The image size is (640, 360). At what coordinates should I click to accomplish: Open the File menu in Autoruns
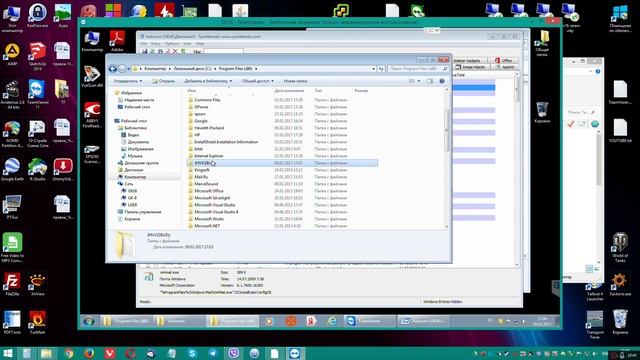[x=144, y=44]
